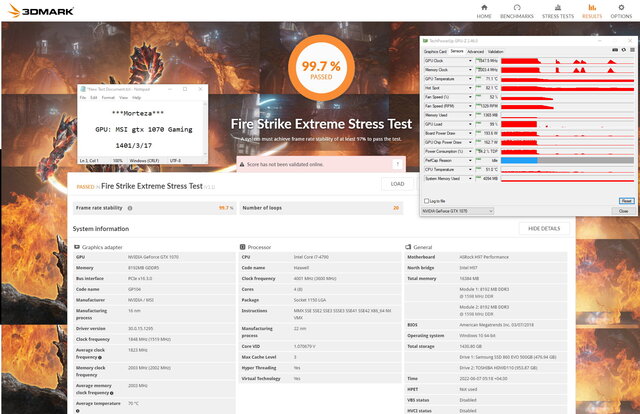The height and width of the screenshot is (414, 640).
Task: Open the NVIDIA GeForce GTX 1070 GPU selector
Action: 458,211
